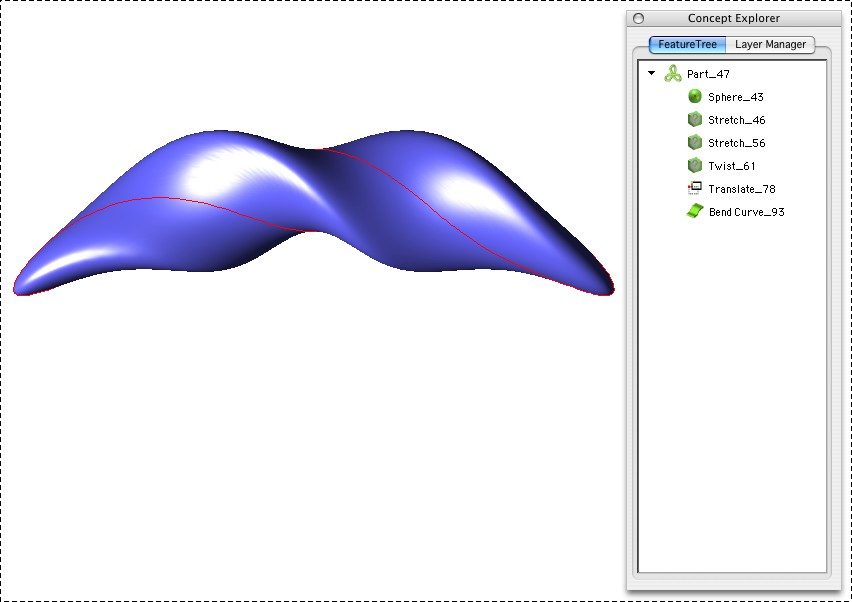The height and width of the screenshot is (602, 852).
Task: Collapse the Part_47 disclosure triangle
Action: click(652, 74)
